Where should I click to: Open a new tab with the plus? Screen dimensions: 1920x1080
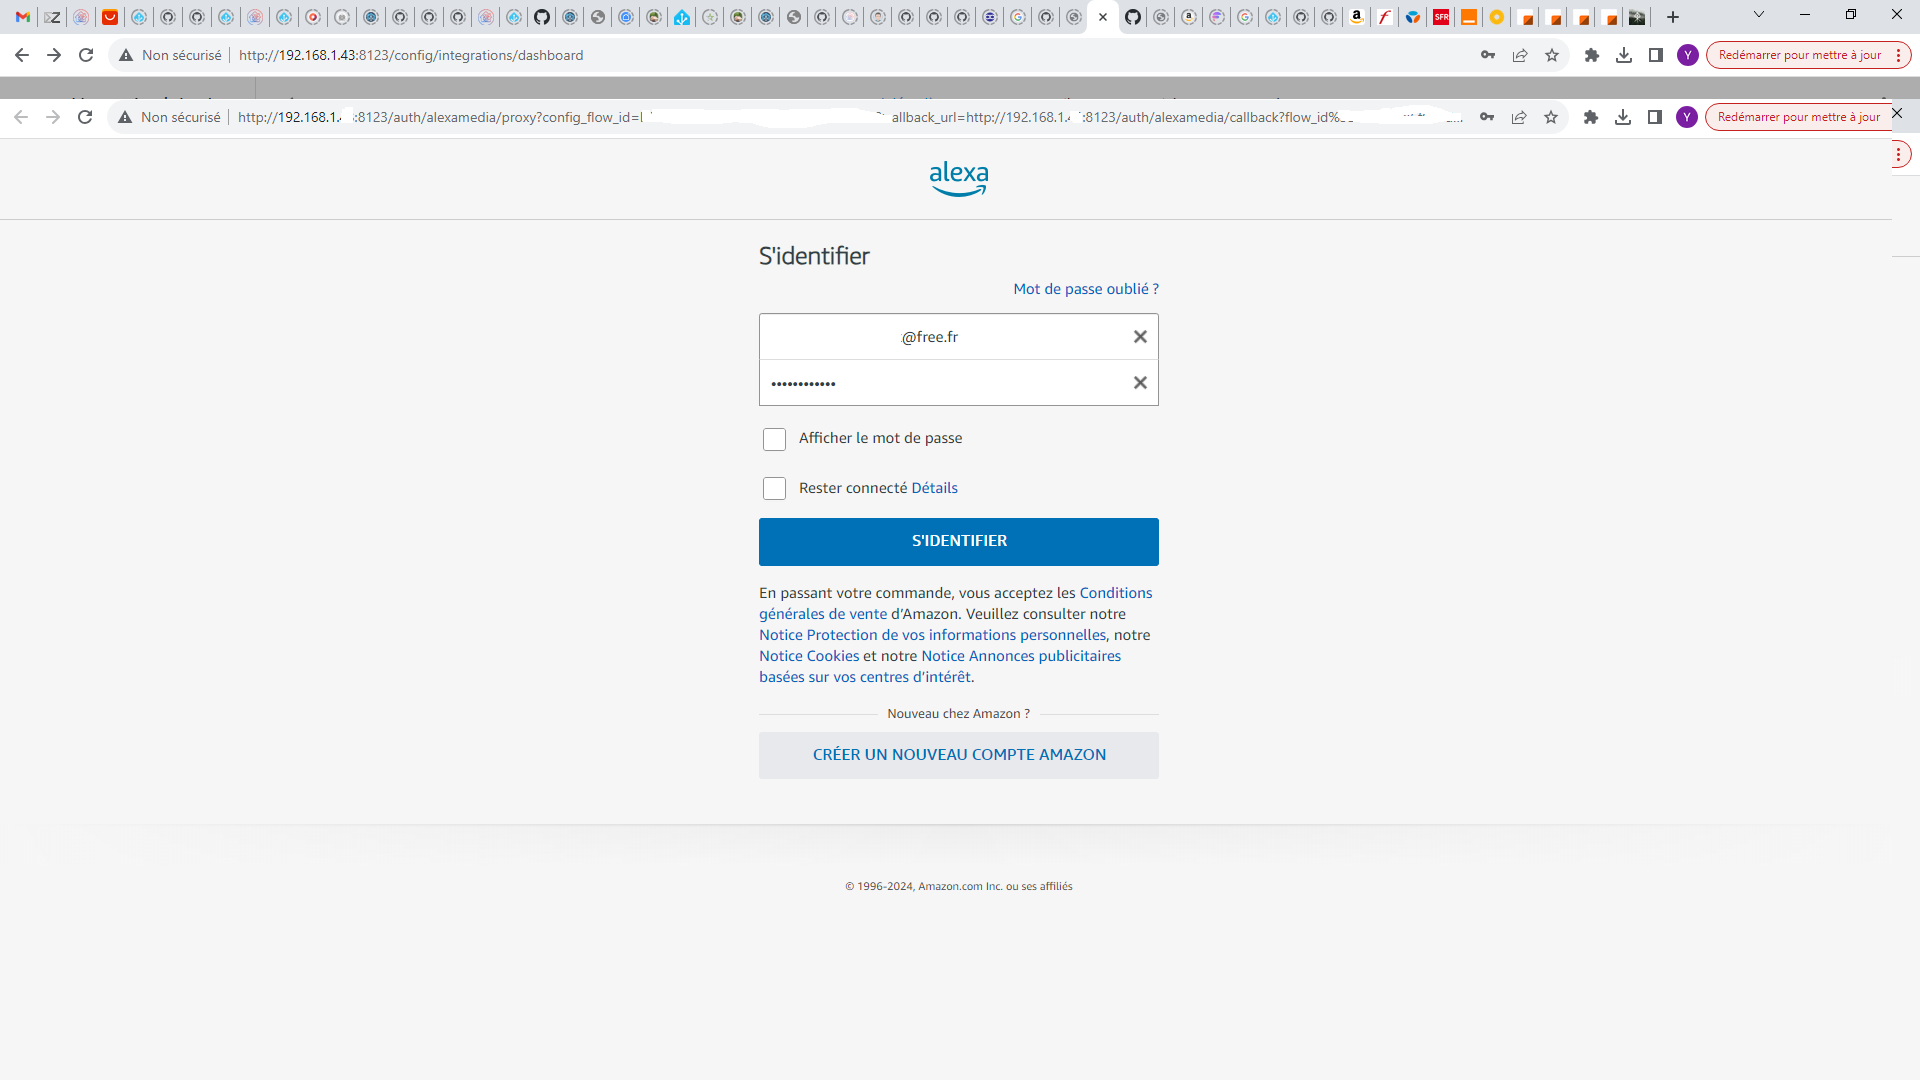click(x=1673, y=17)
